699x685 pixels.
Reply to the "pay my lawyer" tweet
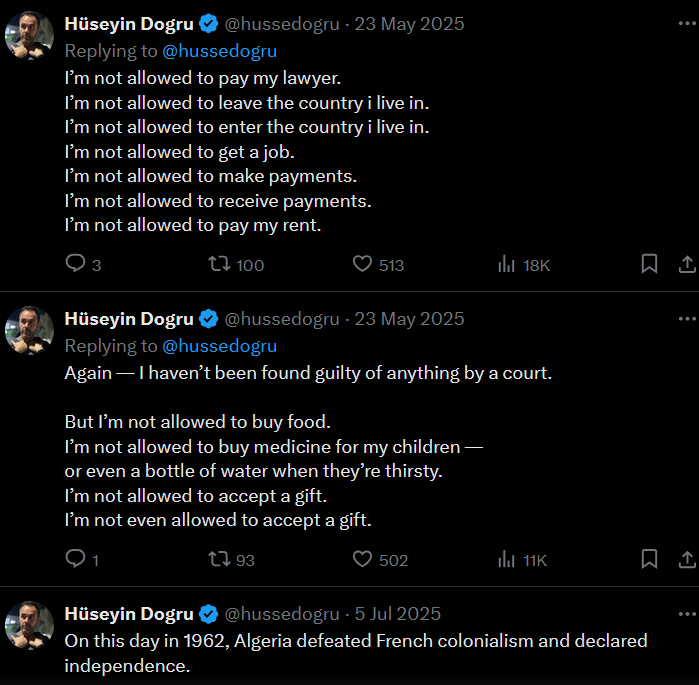76,264
